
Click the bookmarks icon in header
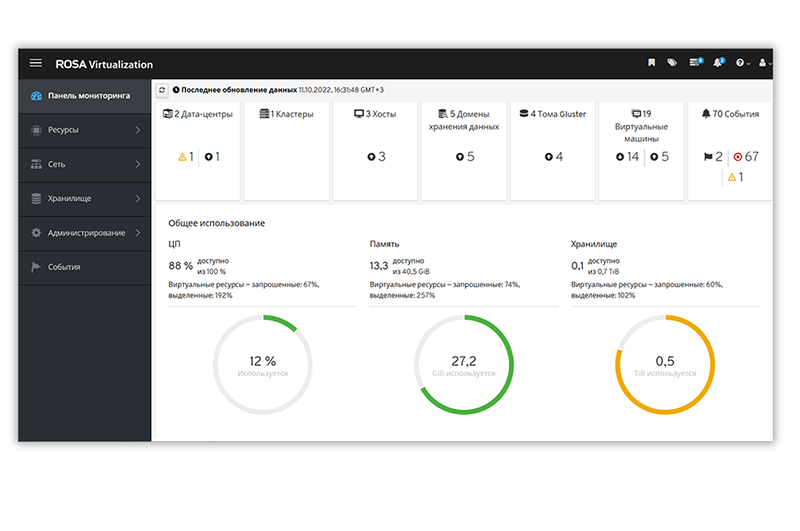click(x=651, y=63)
